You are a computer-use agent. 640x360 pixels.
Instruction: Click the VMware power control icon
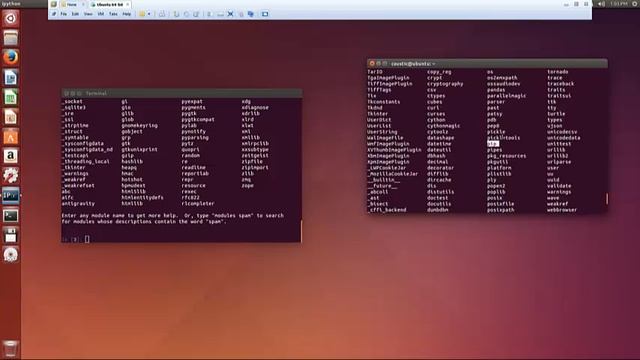(x=142, y=14)
